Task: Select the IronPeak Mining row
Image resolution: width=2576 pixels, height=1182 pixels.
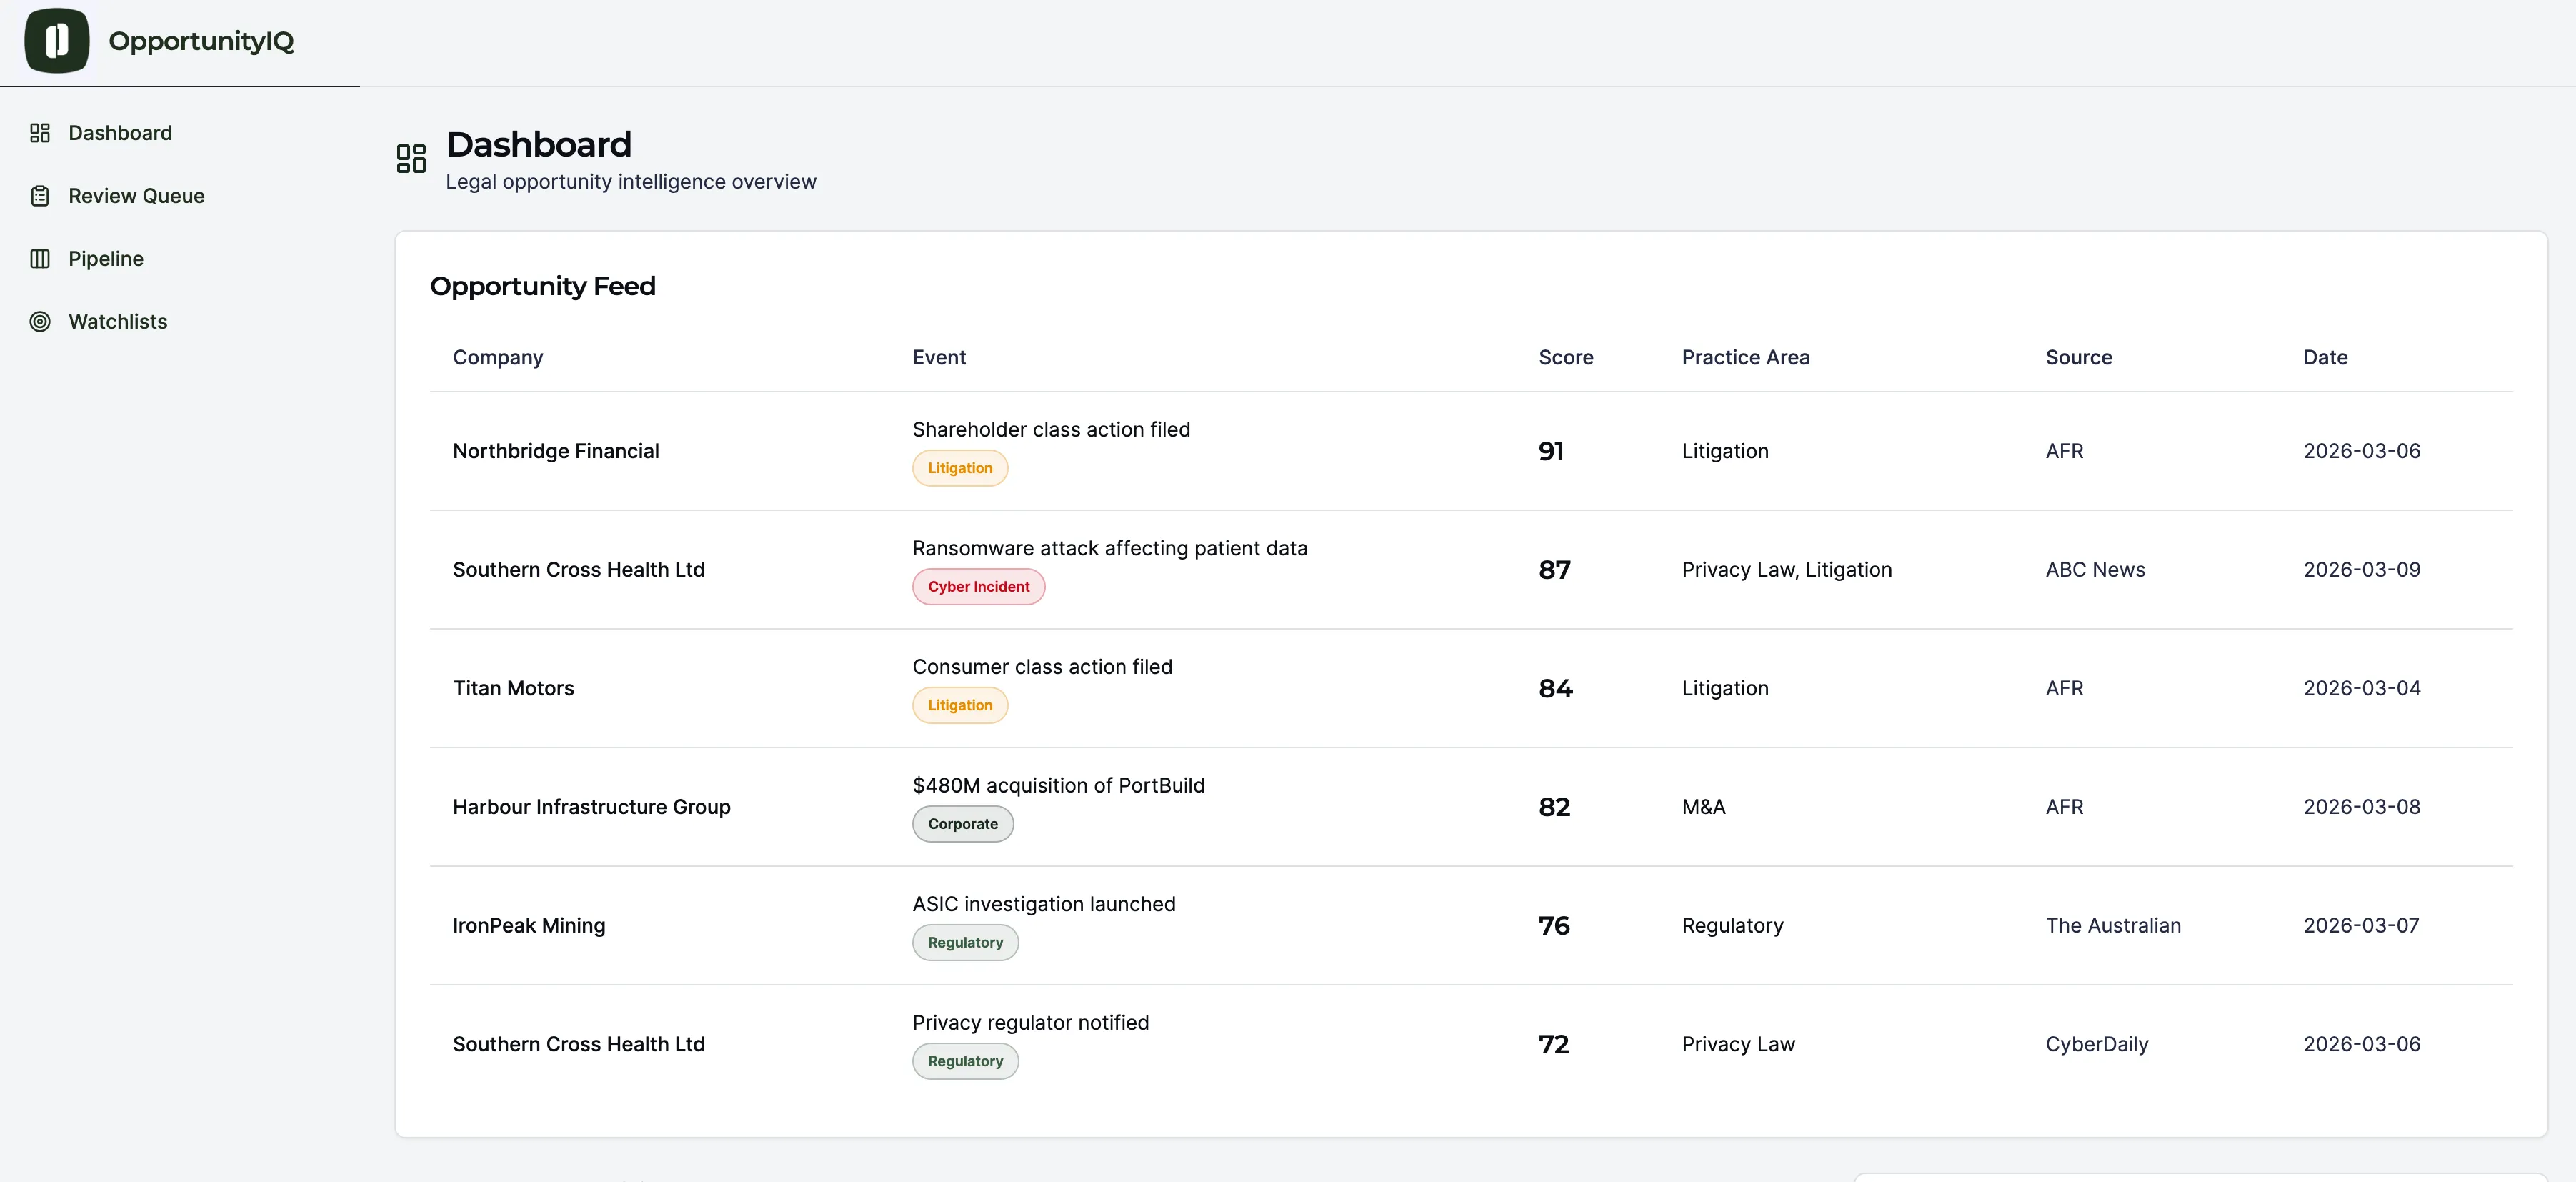Action: (x=528, y=926)
